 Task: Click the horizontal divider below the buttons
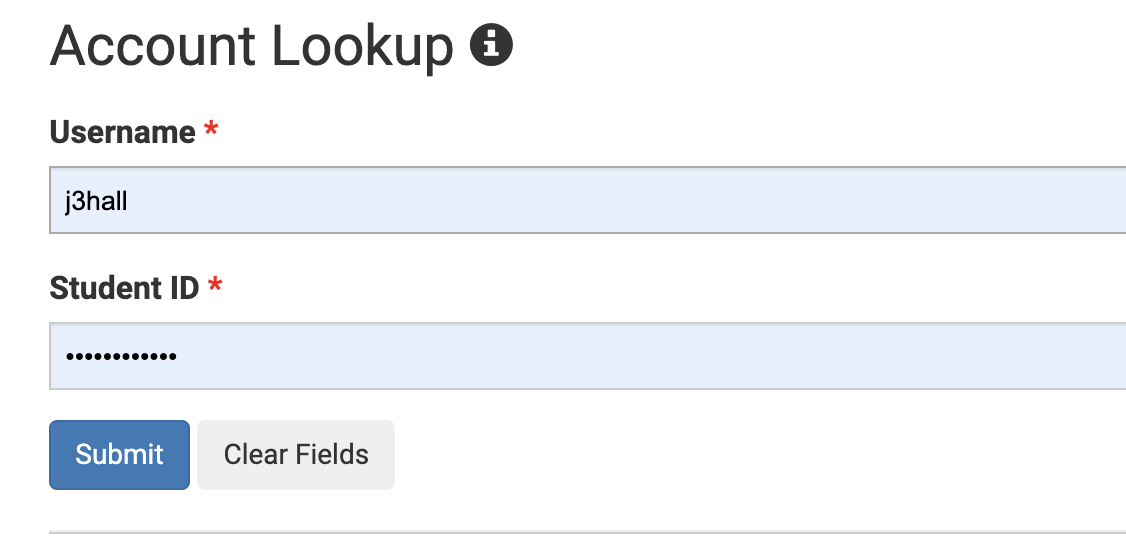587,533
